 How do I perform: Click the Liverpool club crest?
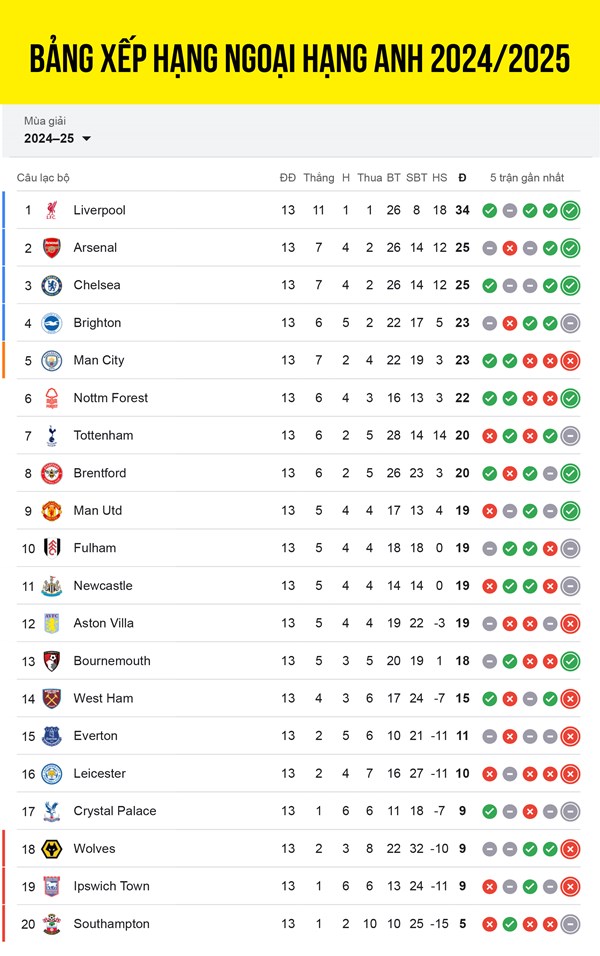(x=52, y=210)
